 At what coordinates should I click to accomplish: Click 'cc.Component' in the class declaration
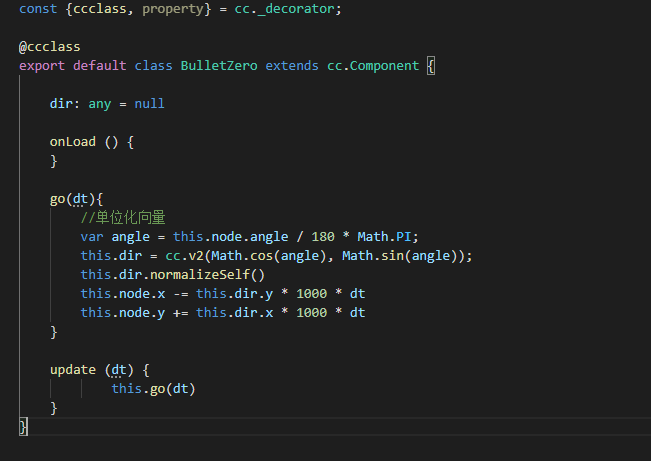click(373, 66)
